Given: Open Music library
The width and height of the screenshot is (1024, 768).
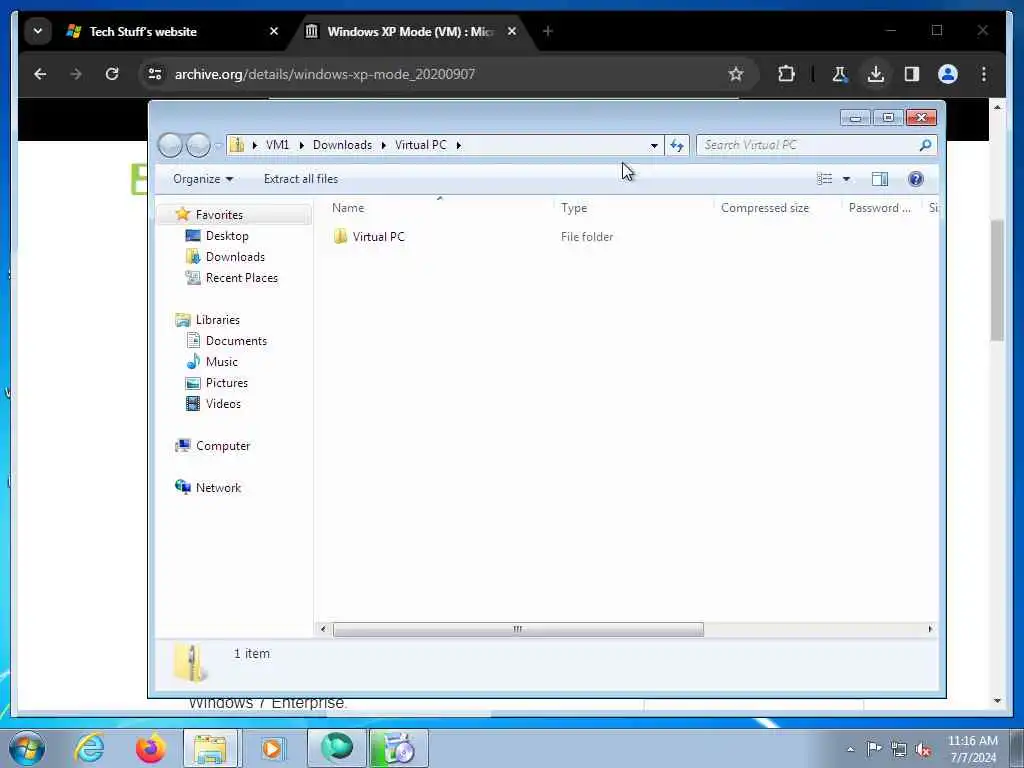Looking at the screenshot, I should point(221,362).
